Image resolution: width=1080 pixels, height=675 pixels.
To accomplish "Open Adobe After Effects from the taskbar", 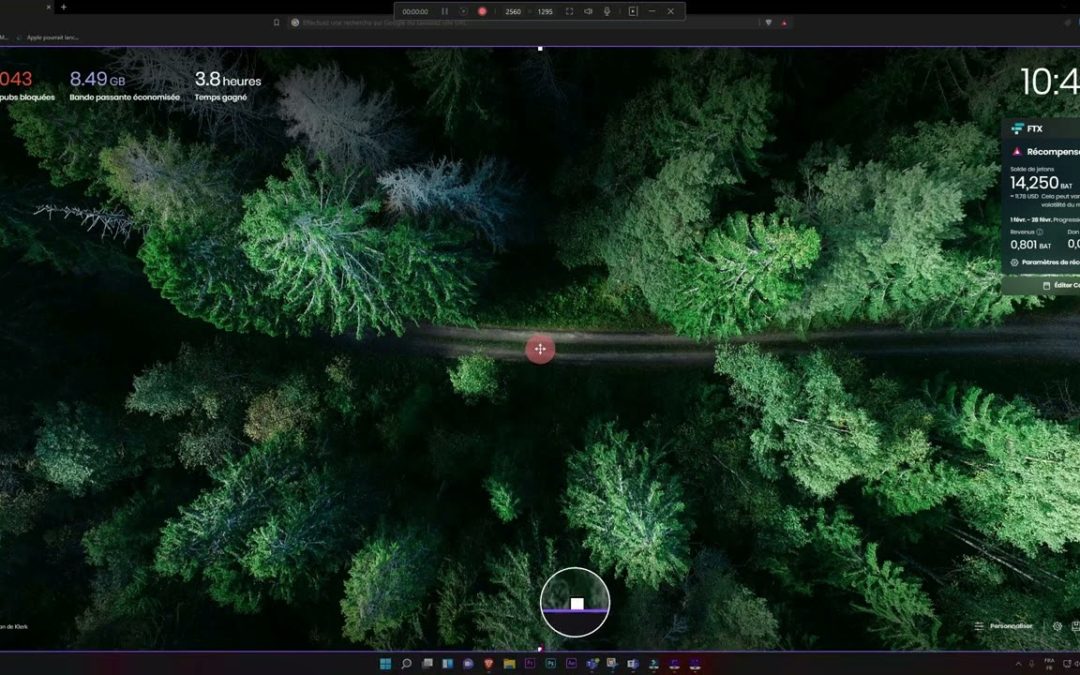I will (x=571, y=663).
